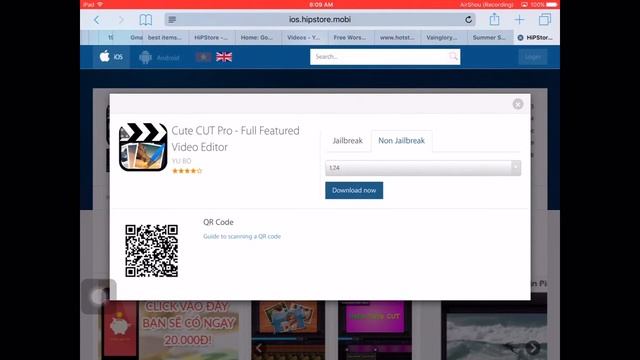Click the app's star rating
640x360 pixels.
click(x=187, y=171)
